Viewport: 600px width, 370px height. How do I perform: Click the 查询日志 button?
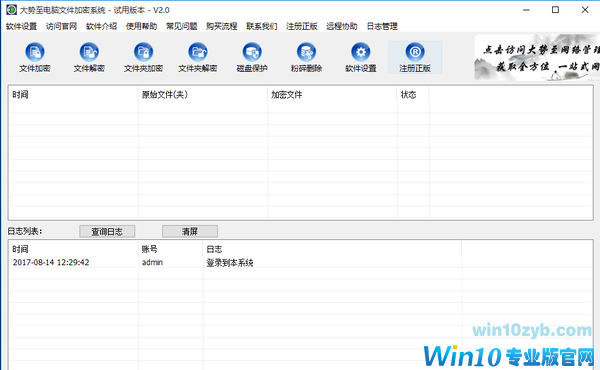(x=107, y=231)
